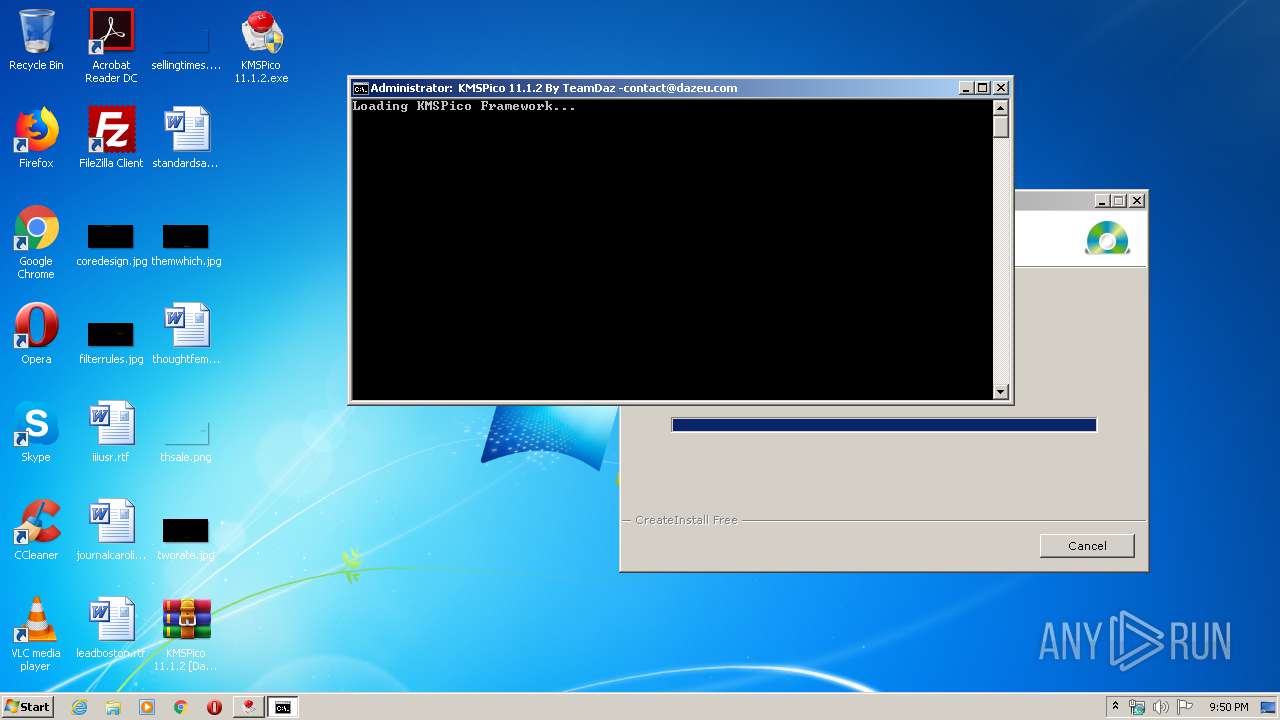Click Show Desktop button in taskbar corner
The width and height of the screenshot is (1280, 720).
click(x=1269, y=707)
